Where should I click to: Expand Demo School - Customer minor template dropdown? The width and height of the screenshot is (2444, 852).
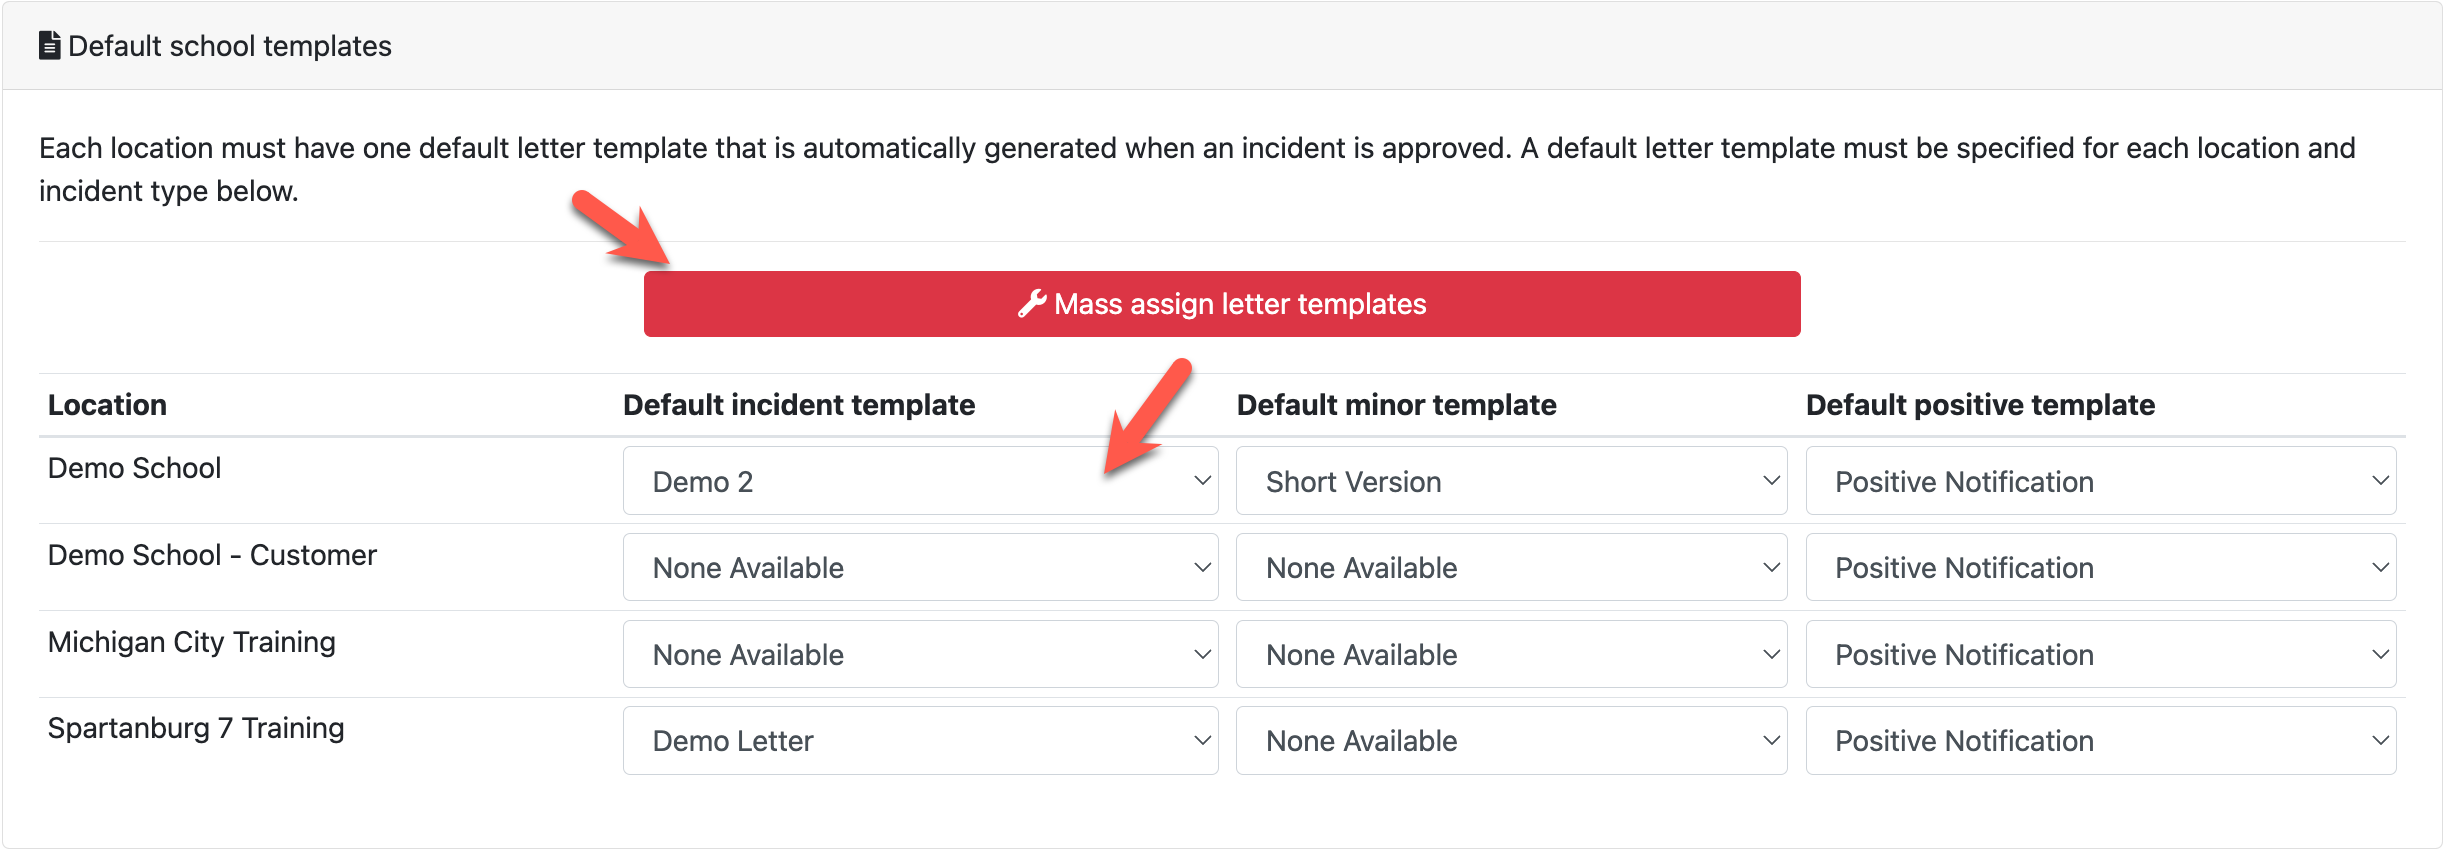(1510, 568)
